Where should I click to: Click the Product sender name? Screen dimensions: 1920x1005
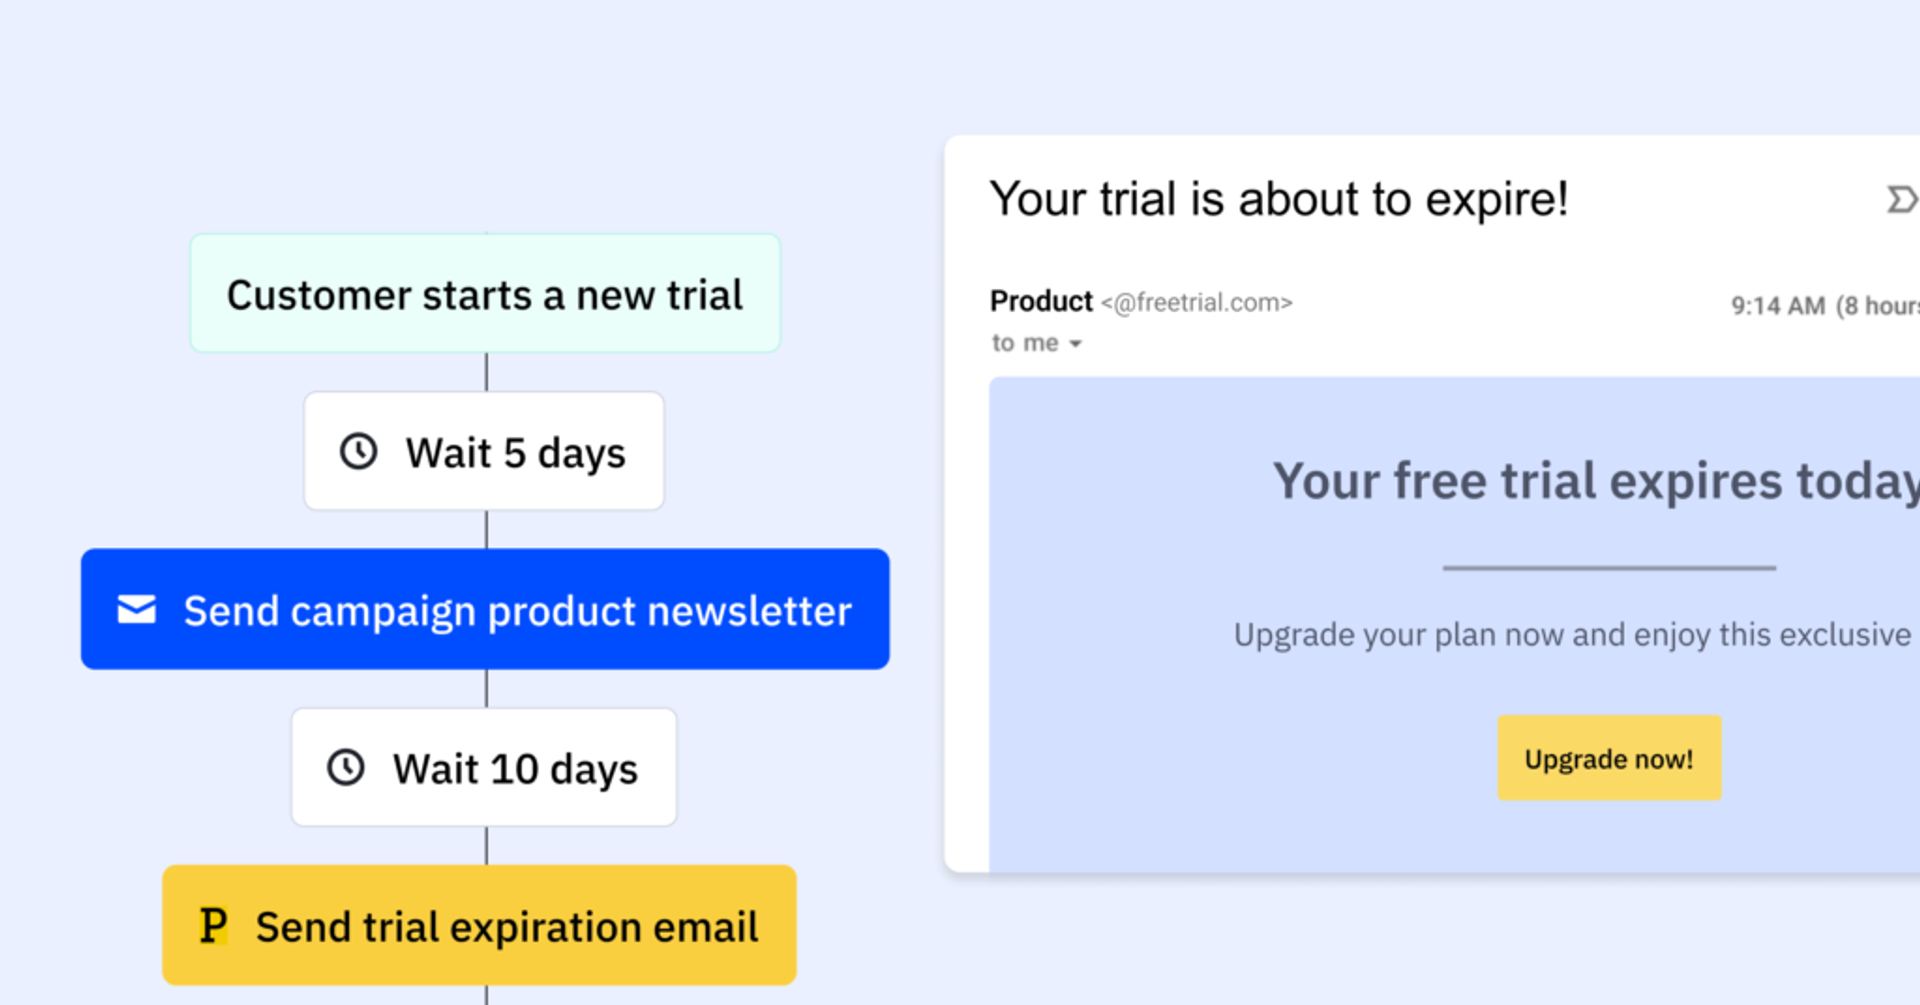1040,301
